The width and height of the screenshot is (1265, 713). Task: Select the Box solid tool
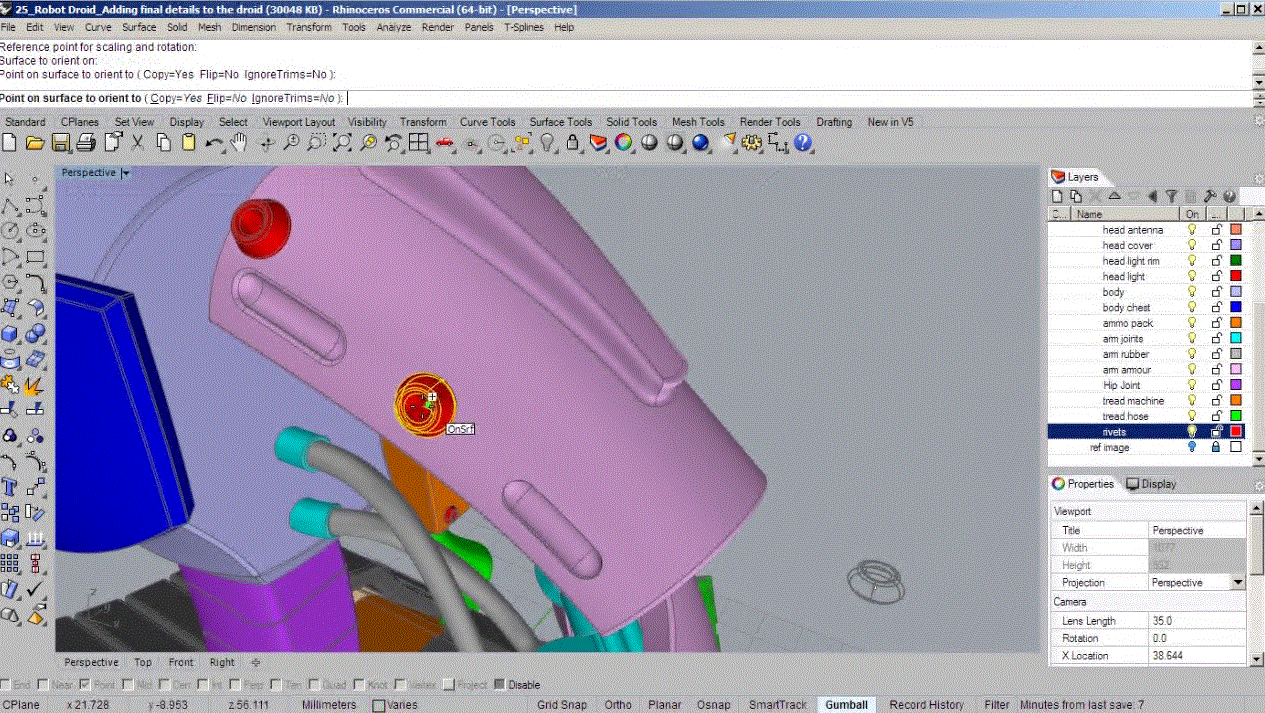pyautogui.click(x=10, y=333)
